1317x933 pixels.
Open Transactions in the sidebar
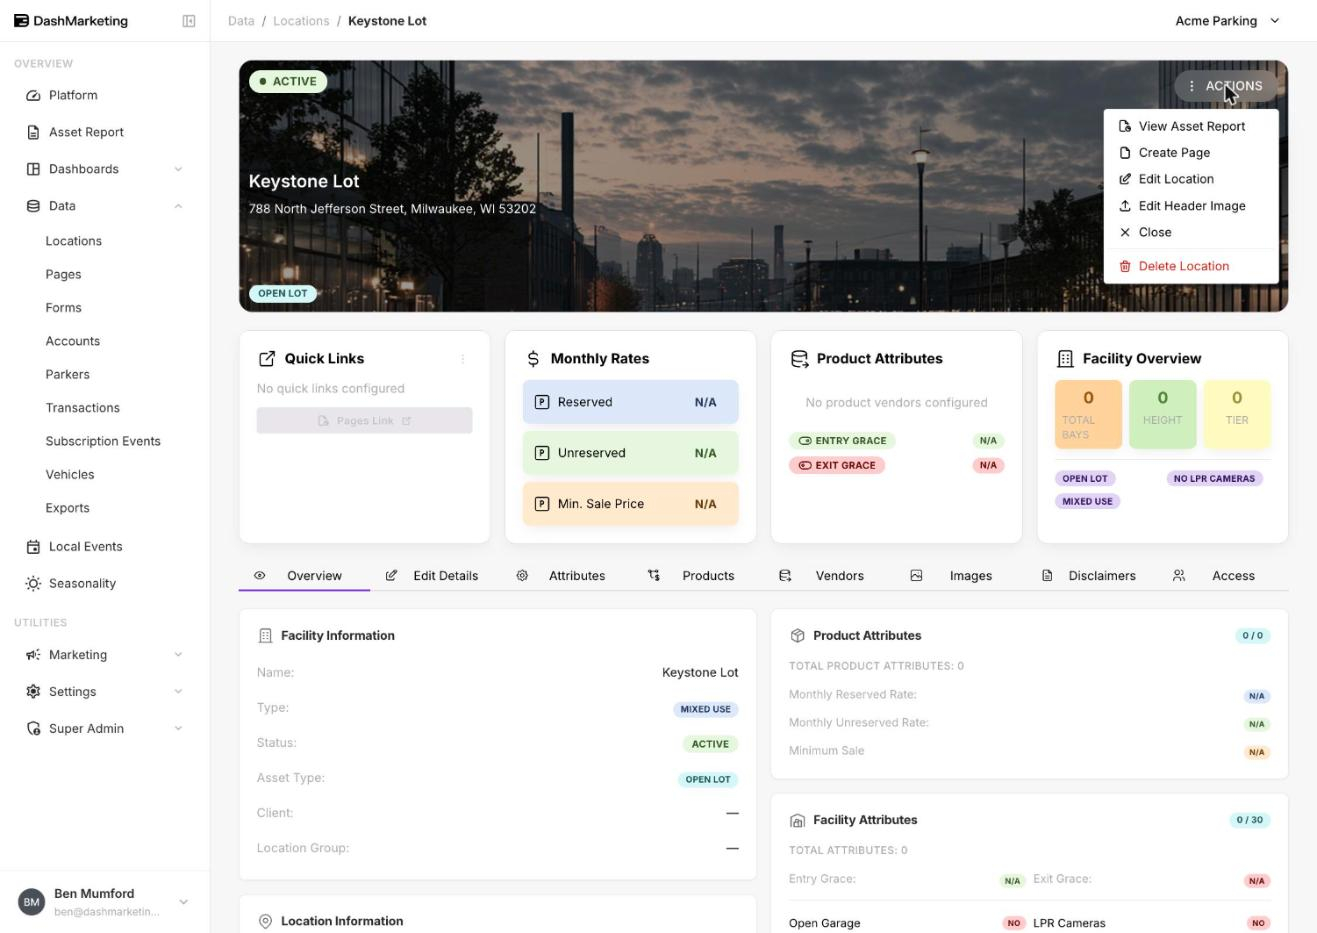coord(82,408)
